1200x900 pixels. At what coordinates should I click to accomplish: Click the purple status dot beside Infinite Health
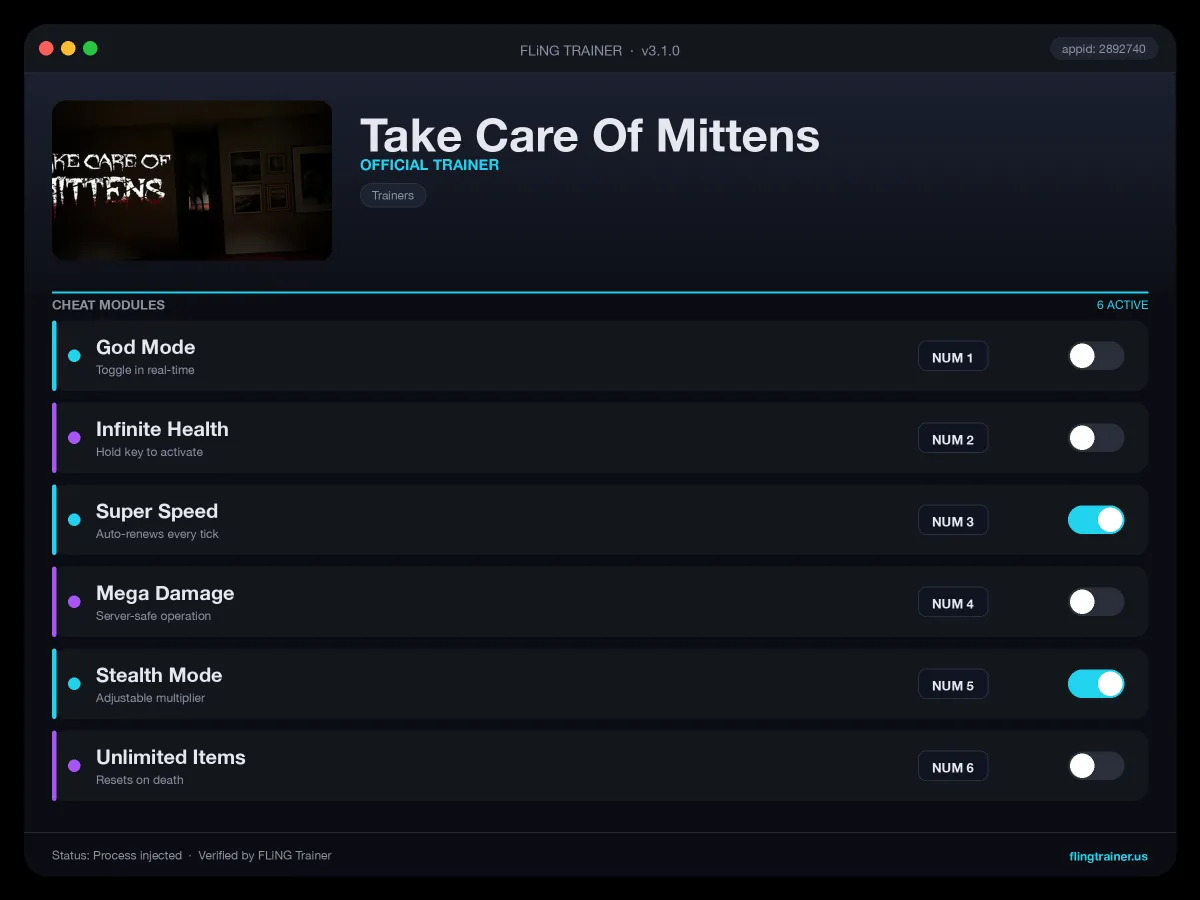point(74,438)
